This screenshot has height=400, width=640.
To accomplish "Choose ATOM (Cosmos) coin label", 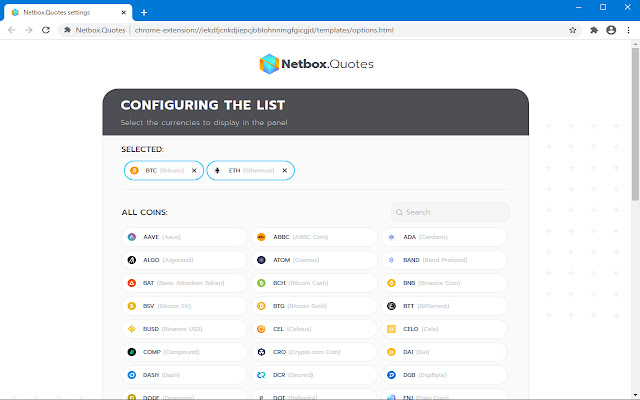I will [x=296, y=260].
